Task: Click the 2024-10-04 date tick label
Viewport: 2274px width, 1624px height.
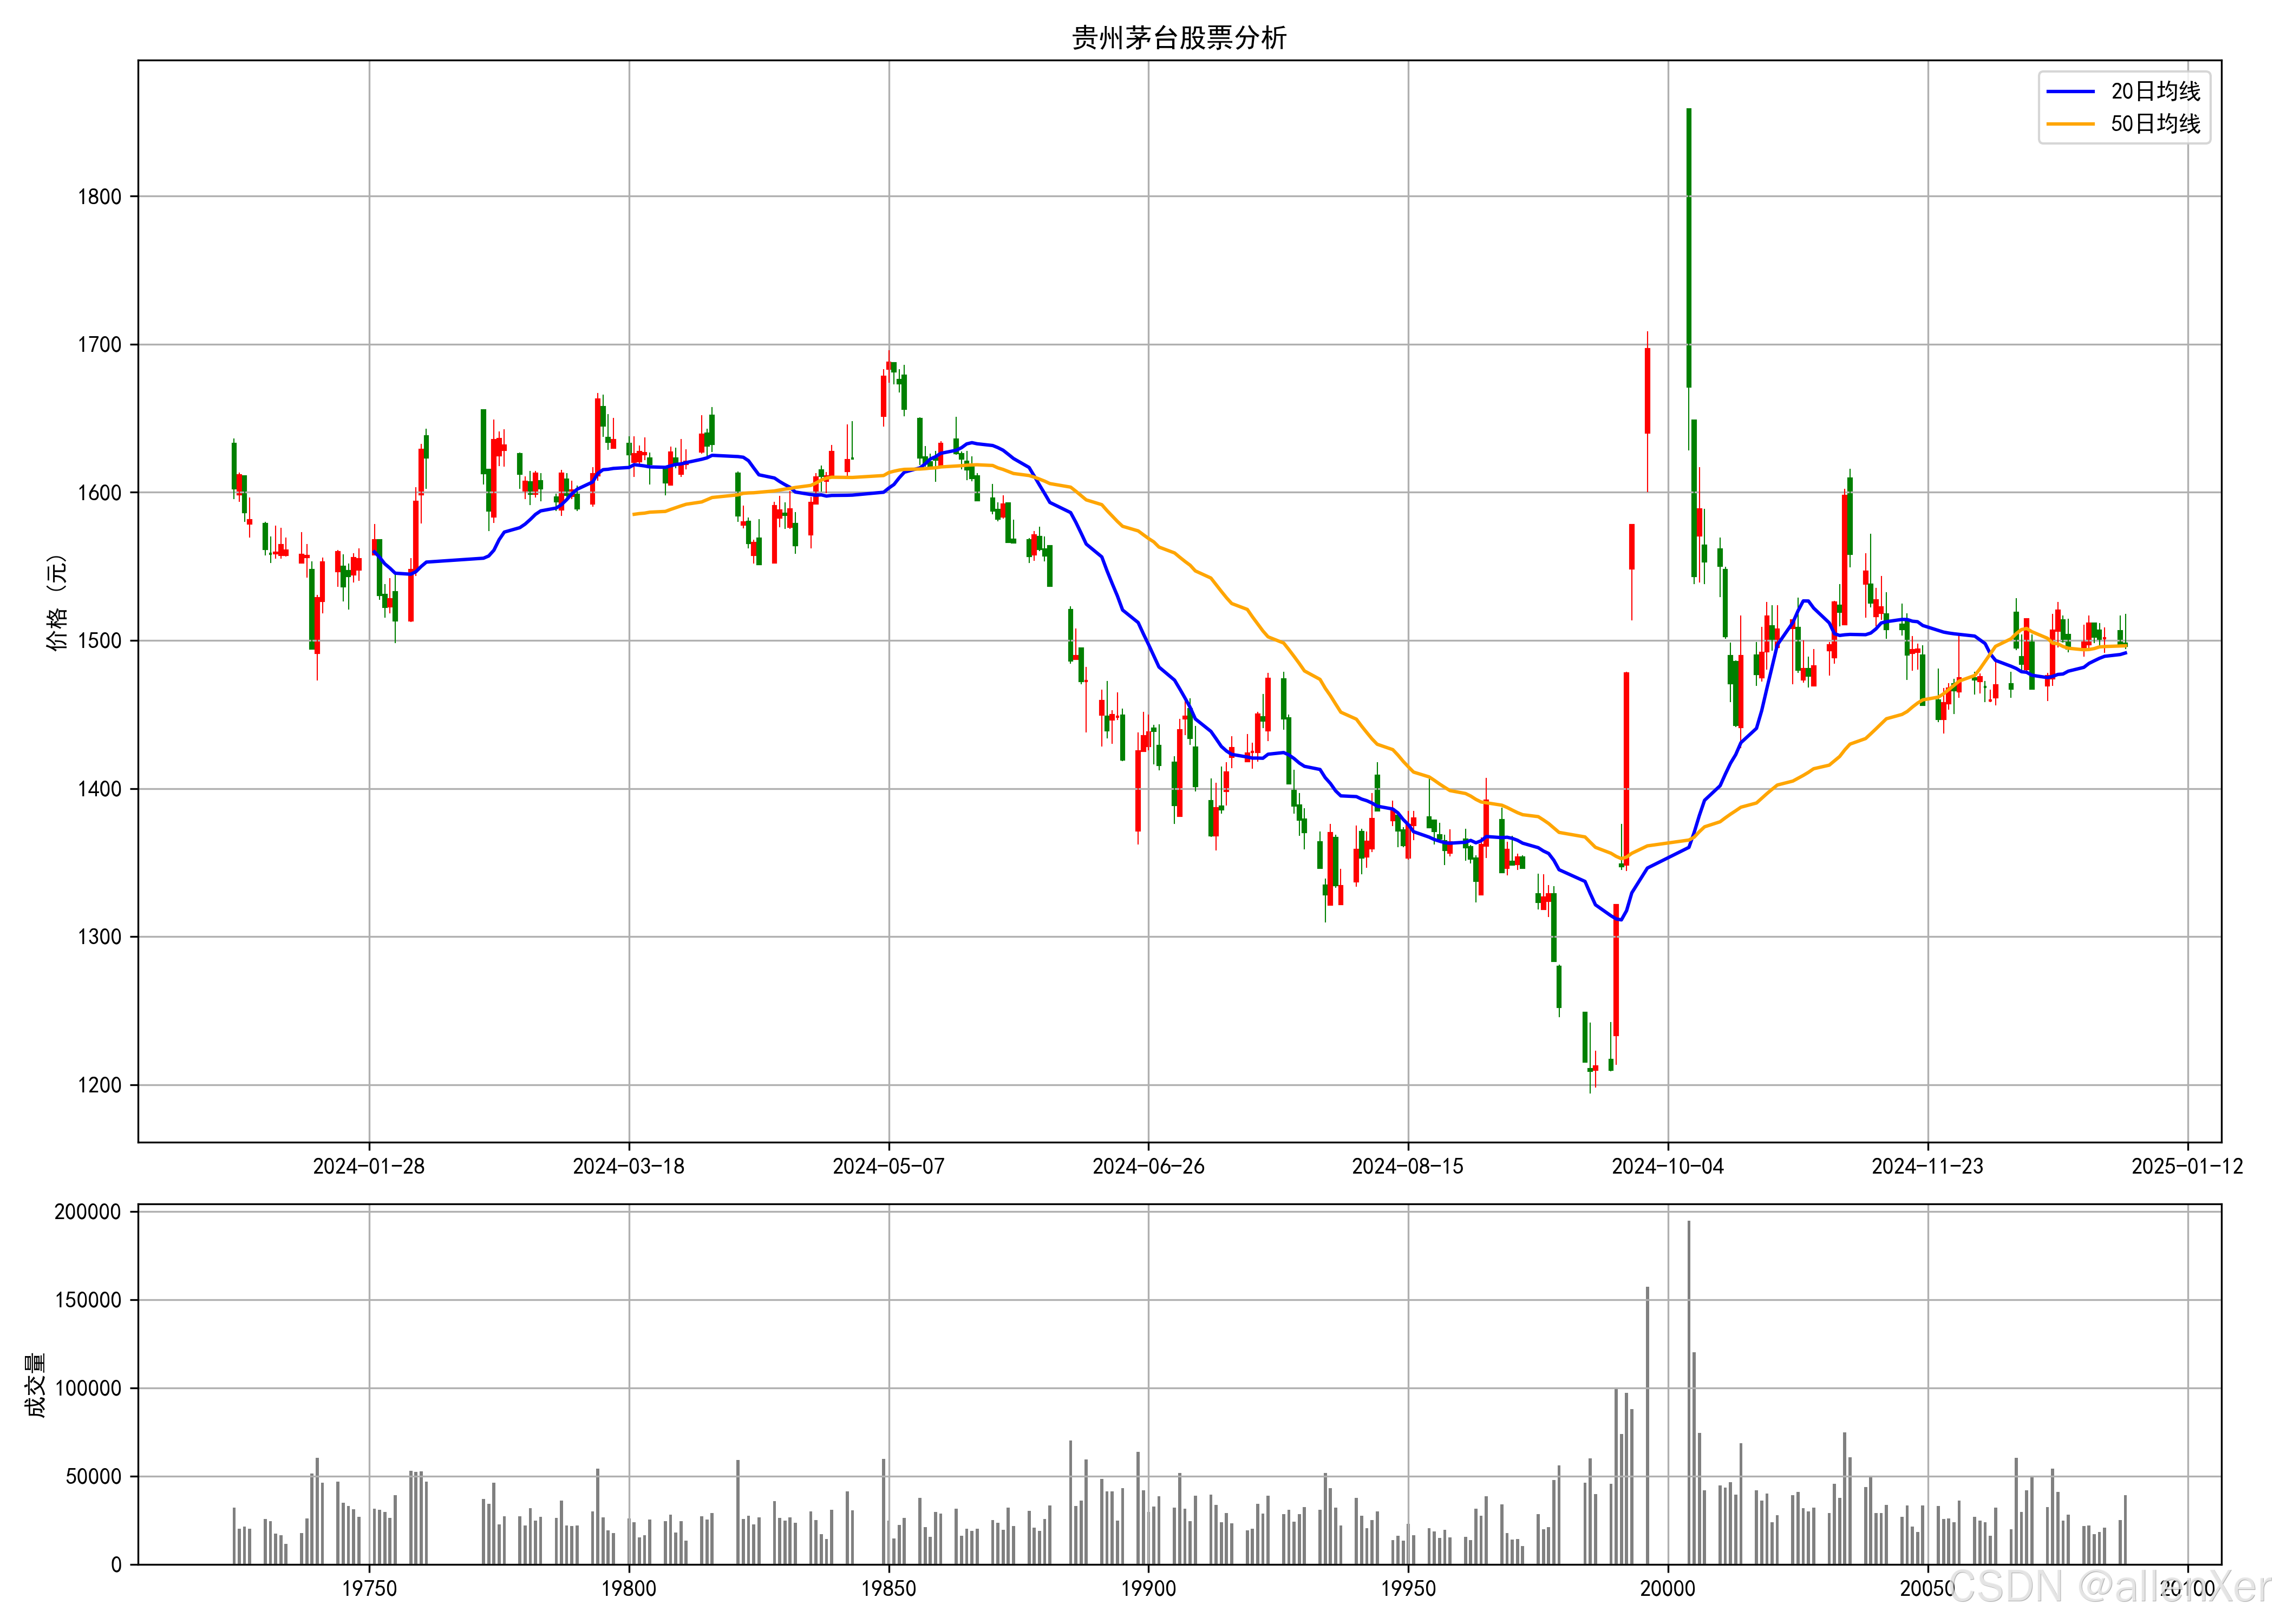Action: coord(1667,1166)
